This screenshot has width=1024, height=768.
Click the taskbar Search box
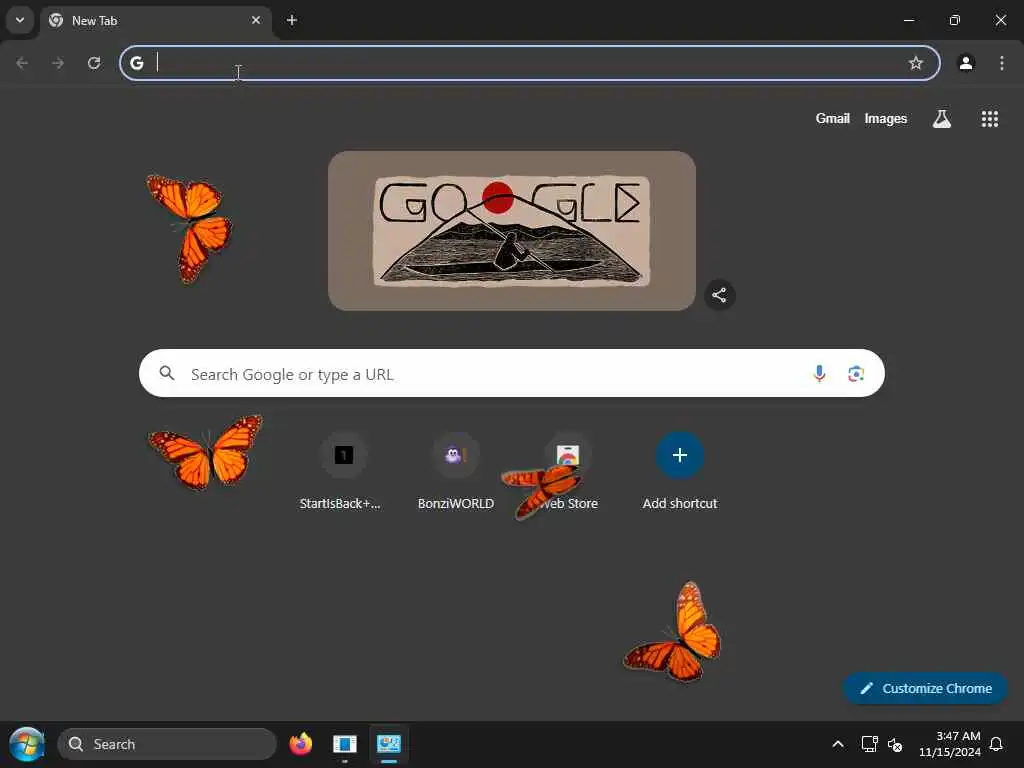167,744
